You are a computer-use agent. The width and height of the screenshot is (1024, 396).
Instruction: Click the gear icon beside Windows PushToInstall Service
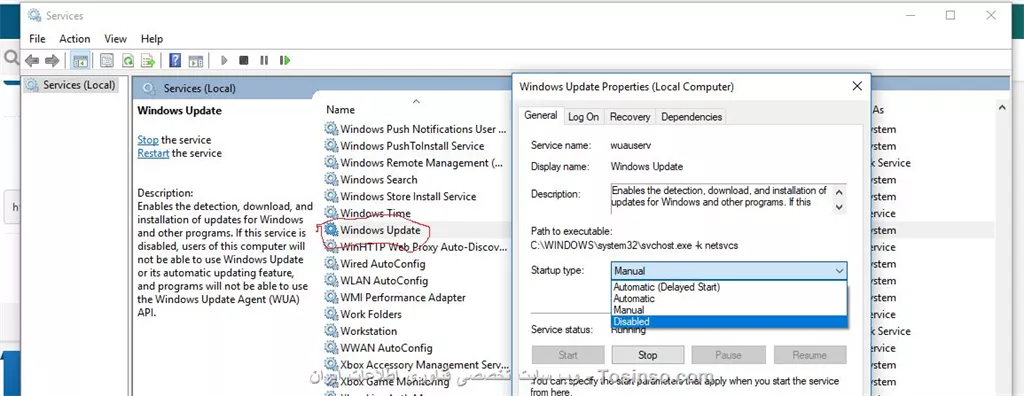[x=332, y=146]
